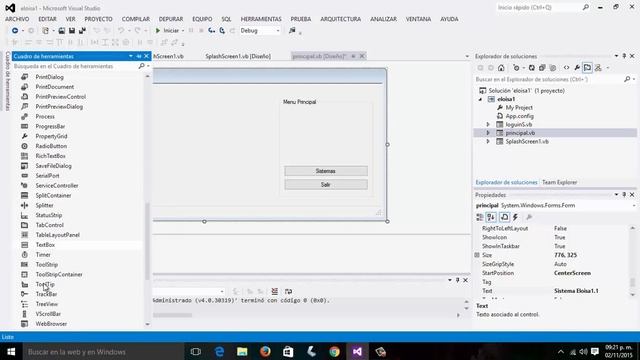Click search magnifier in Cuadro de herramientas

click(141, 66)
